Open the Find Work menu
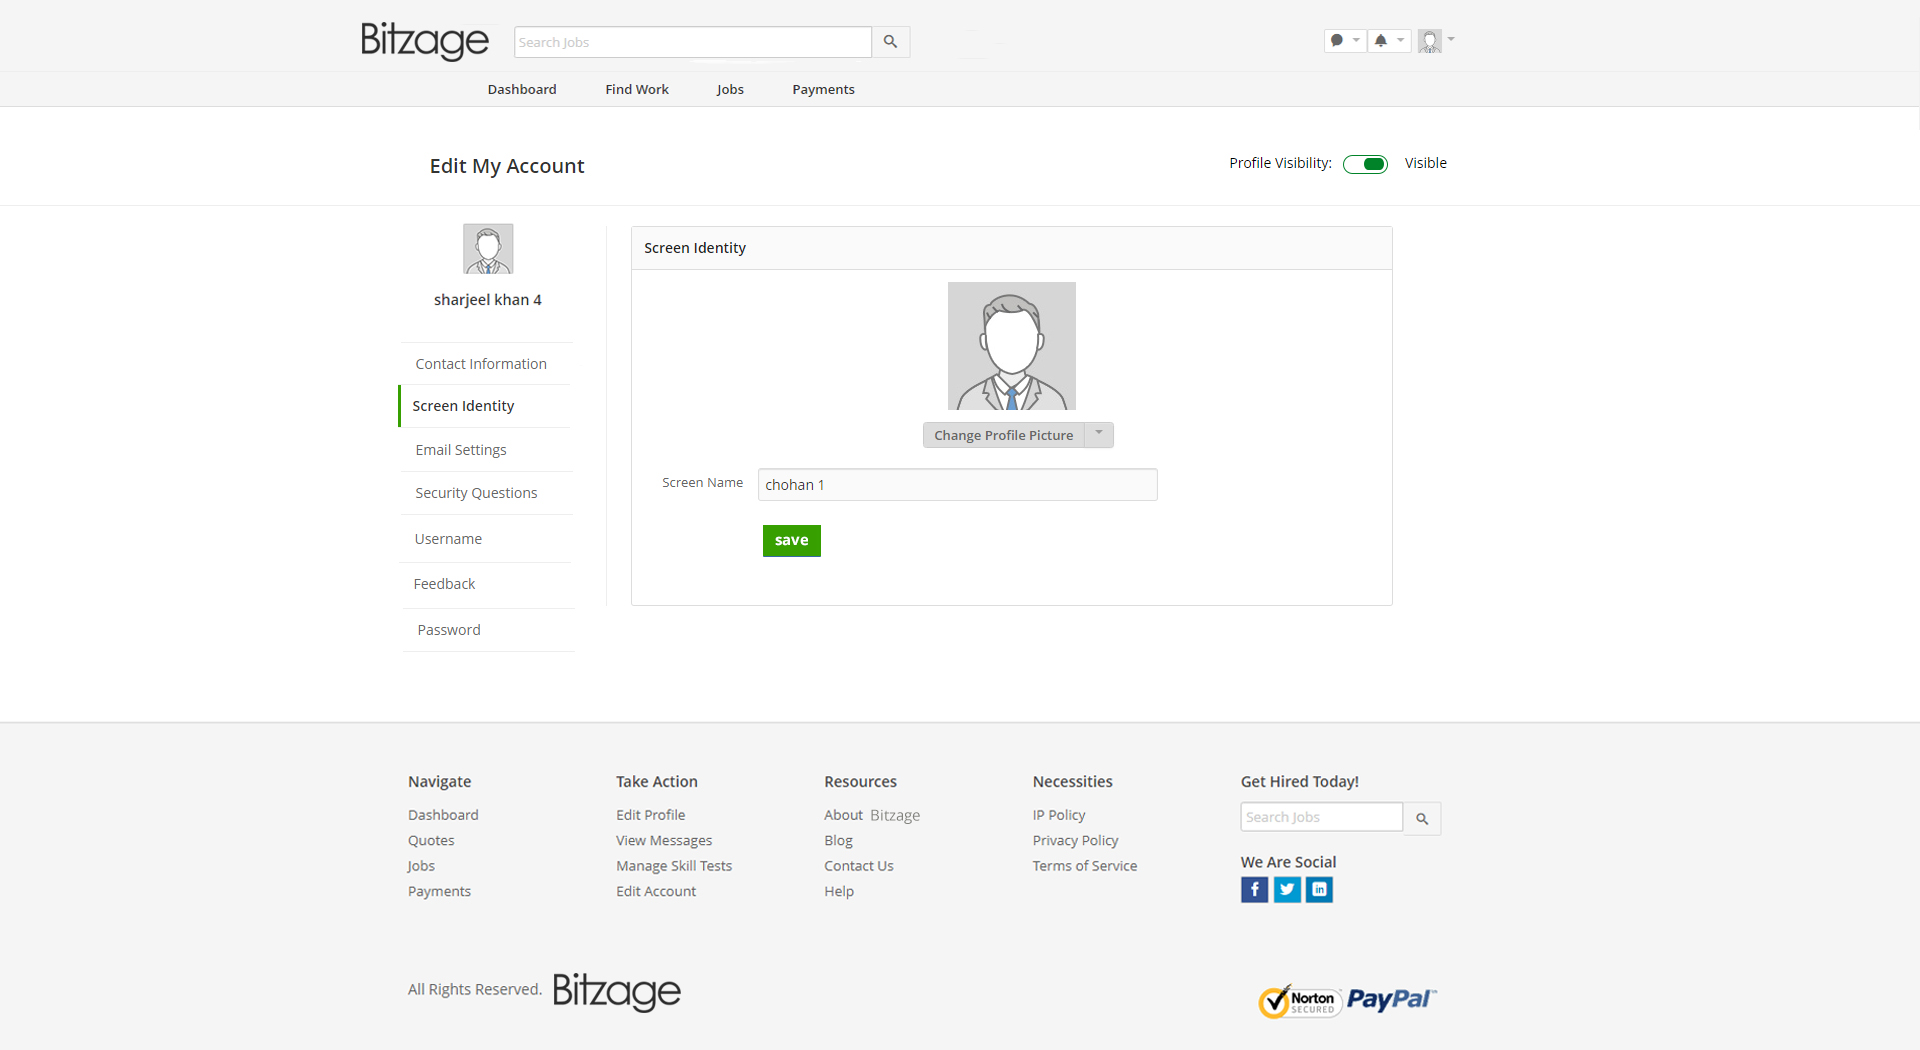1920x1050 pixels. point(636,89)
